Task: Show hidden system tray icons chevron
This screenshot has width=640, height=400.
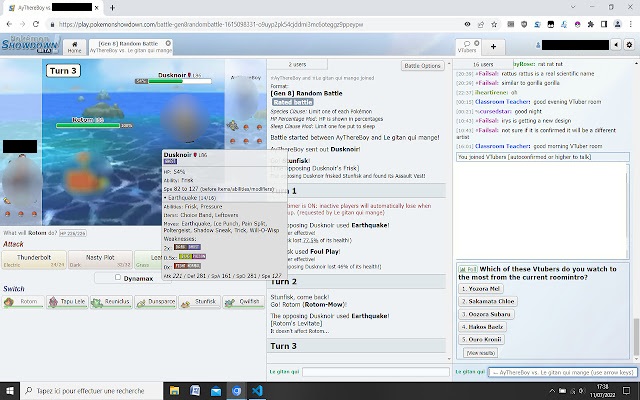Action: click(x=552, y=391)
